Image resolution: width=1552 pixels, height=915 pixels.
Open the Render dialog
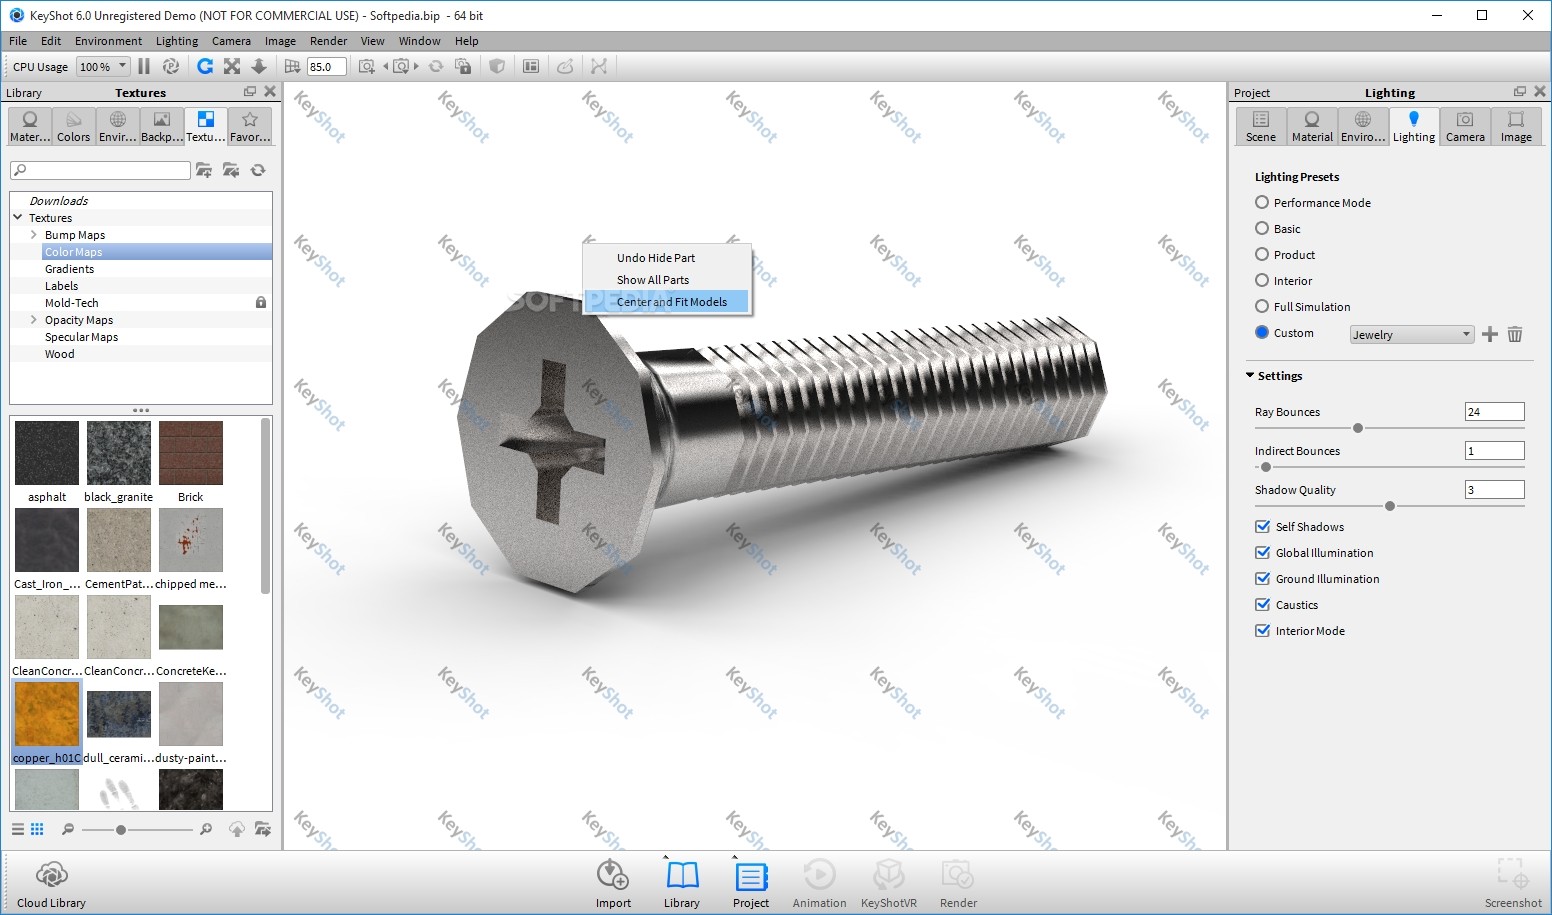pos(958,884)
